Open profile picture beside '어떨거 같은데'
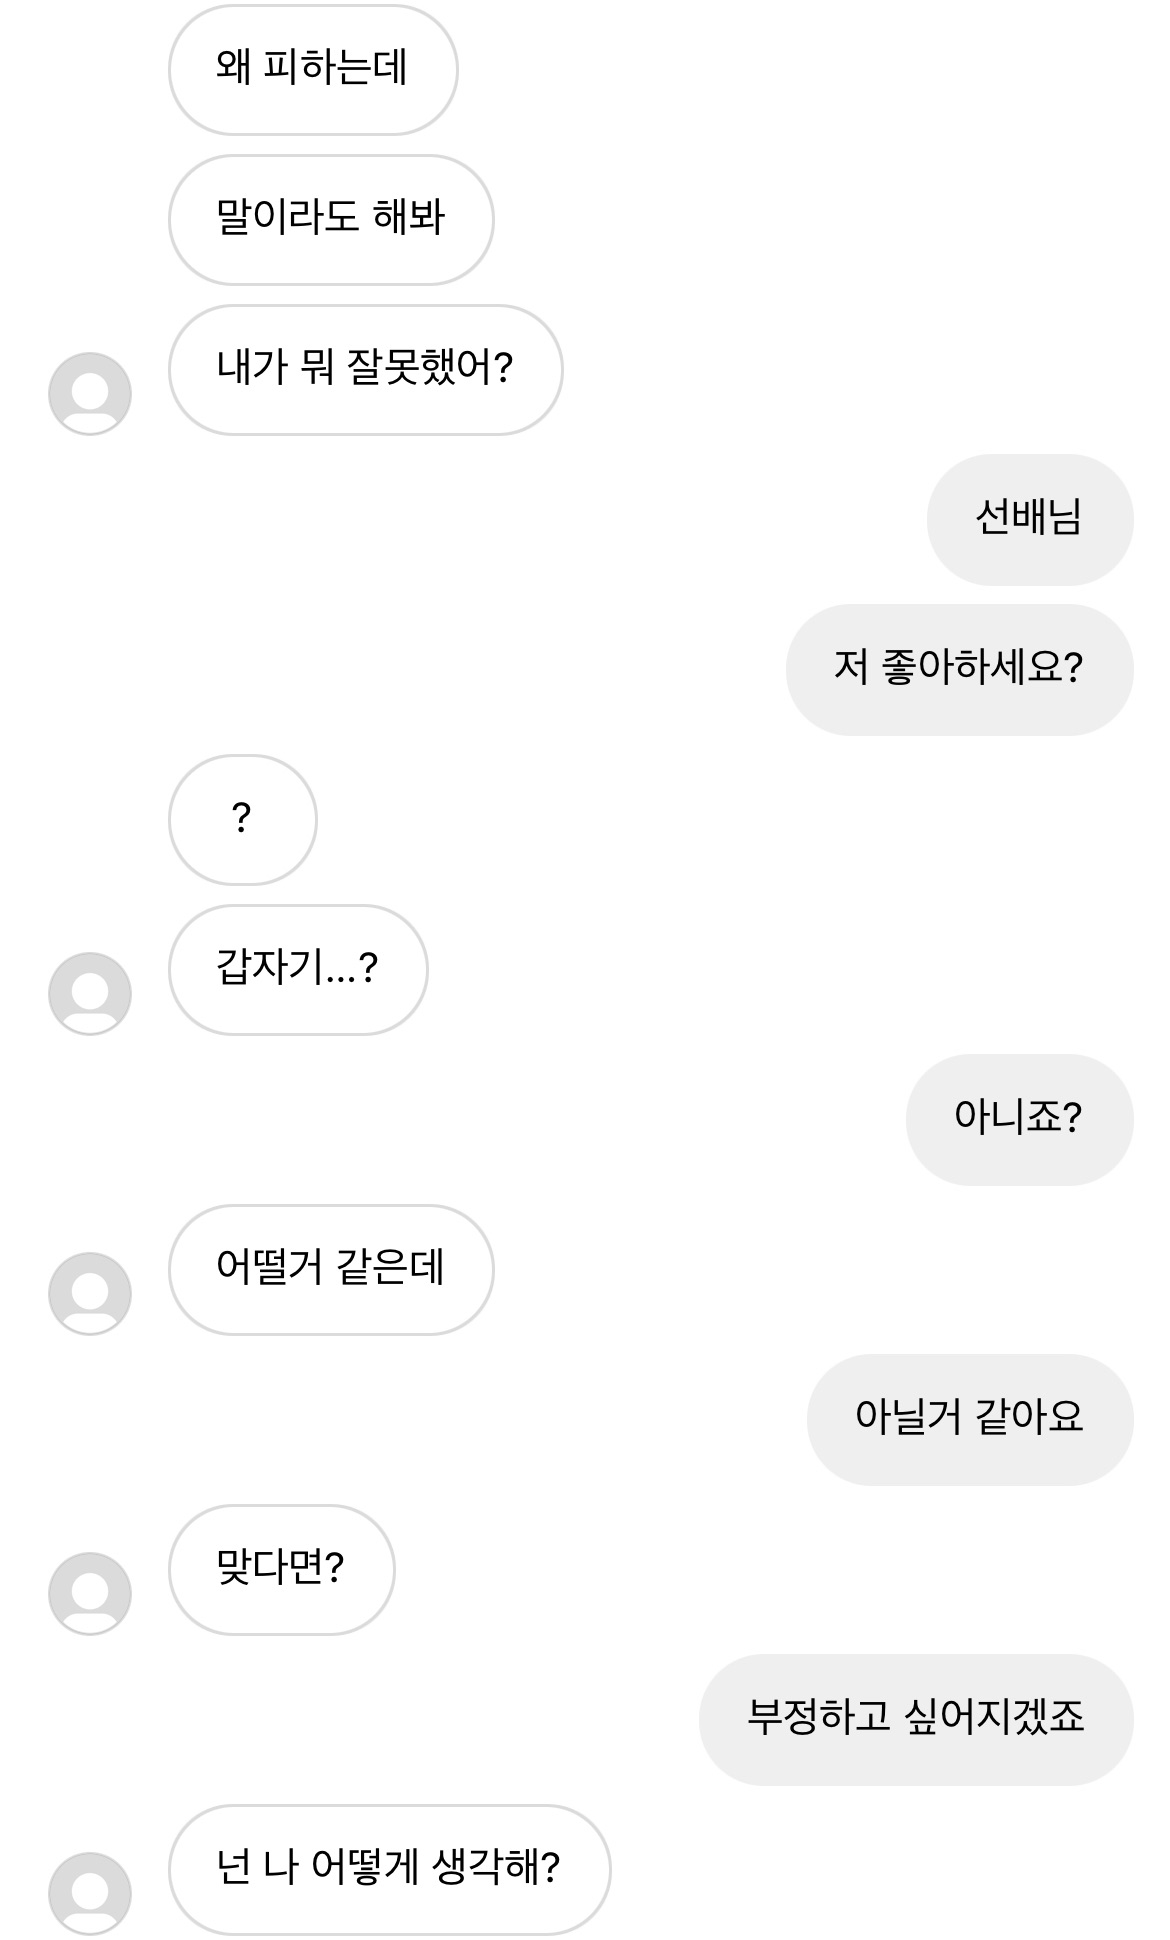 coord(90,1293)
